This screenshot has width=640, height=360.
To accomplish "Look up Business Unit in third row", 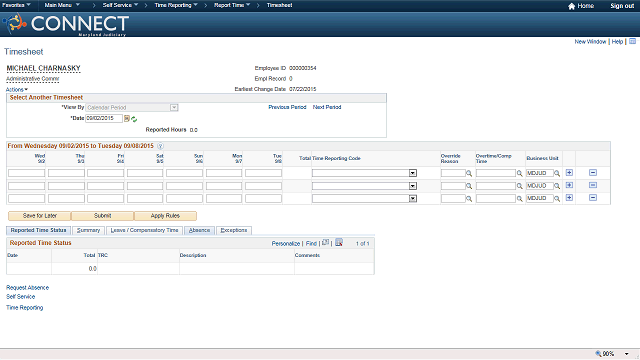I will [x=557, y=199].
